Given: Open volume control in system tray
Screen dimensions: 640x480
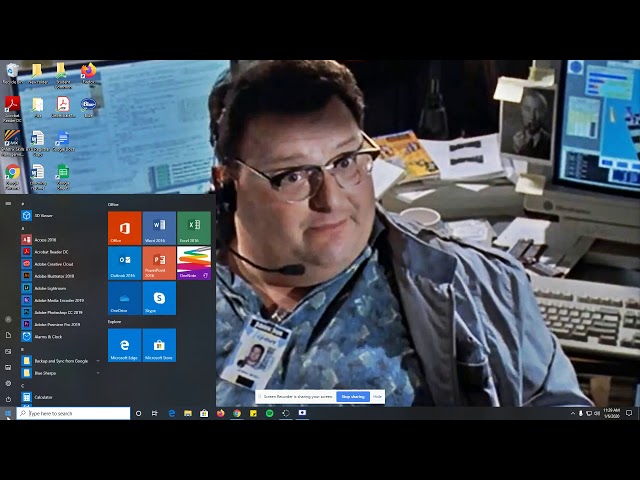Looking at the screenshot, I should click(x=597, y=413).
